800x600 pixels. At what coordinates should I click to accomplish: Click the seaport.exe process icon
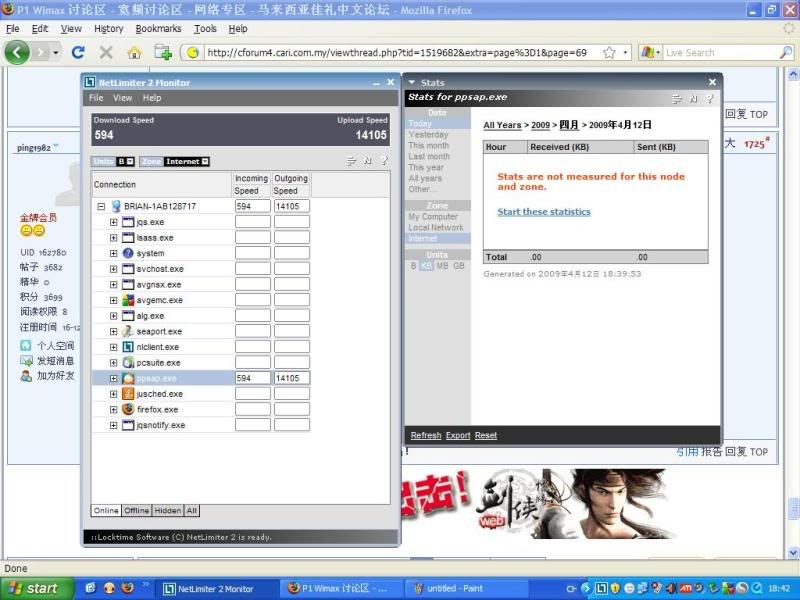tap(128, 331)
